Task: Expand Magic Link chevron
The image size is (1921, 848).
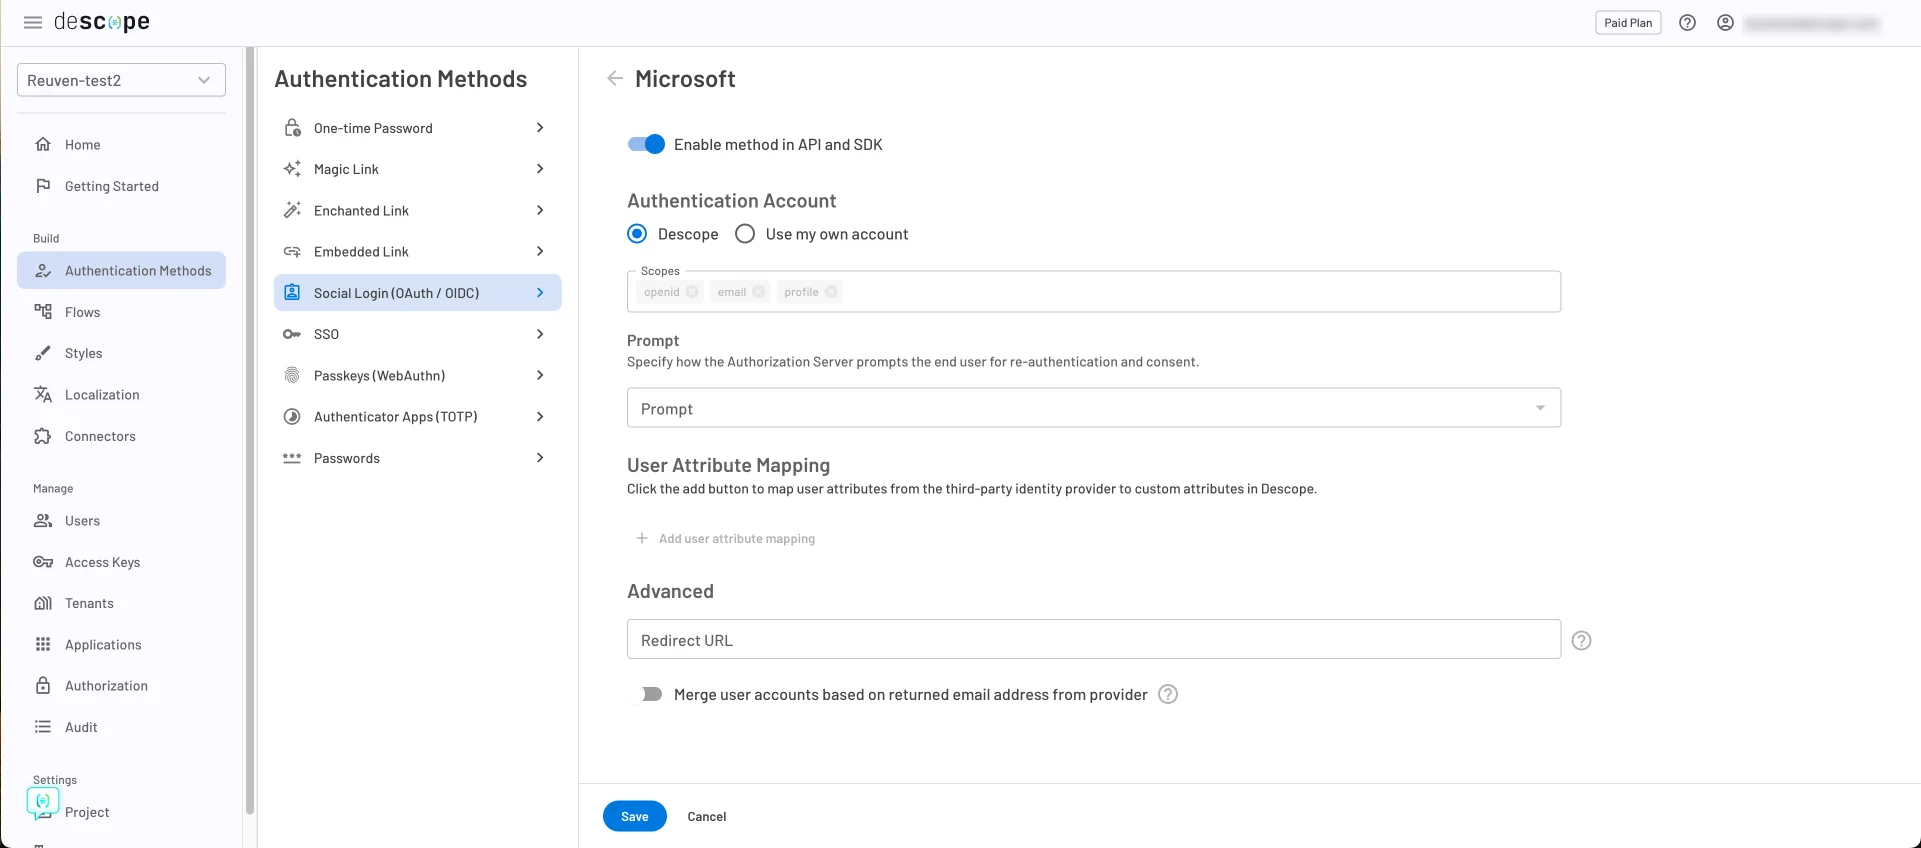Action: (x=540, y=169)
